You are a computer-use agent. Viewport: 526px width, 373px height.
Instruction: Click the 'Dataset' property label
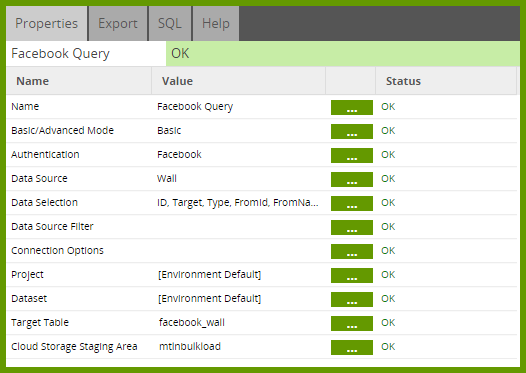(x=29, y=299)
